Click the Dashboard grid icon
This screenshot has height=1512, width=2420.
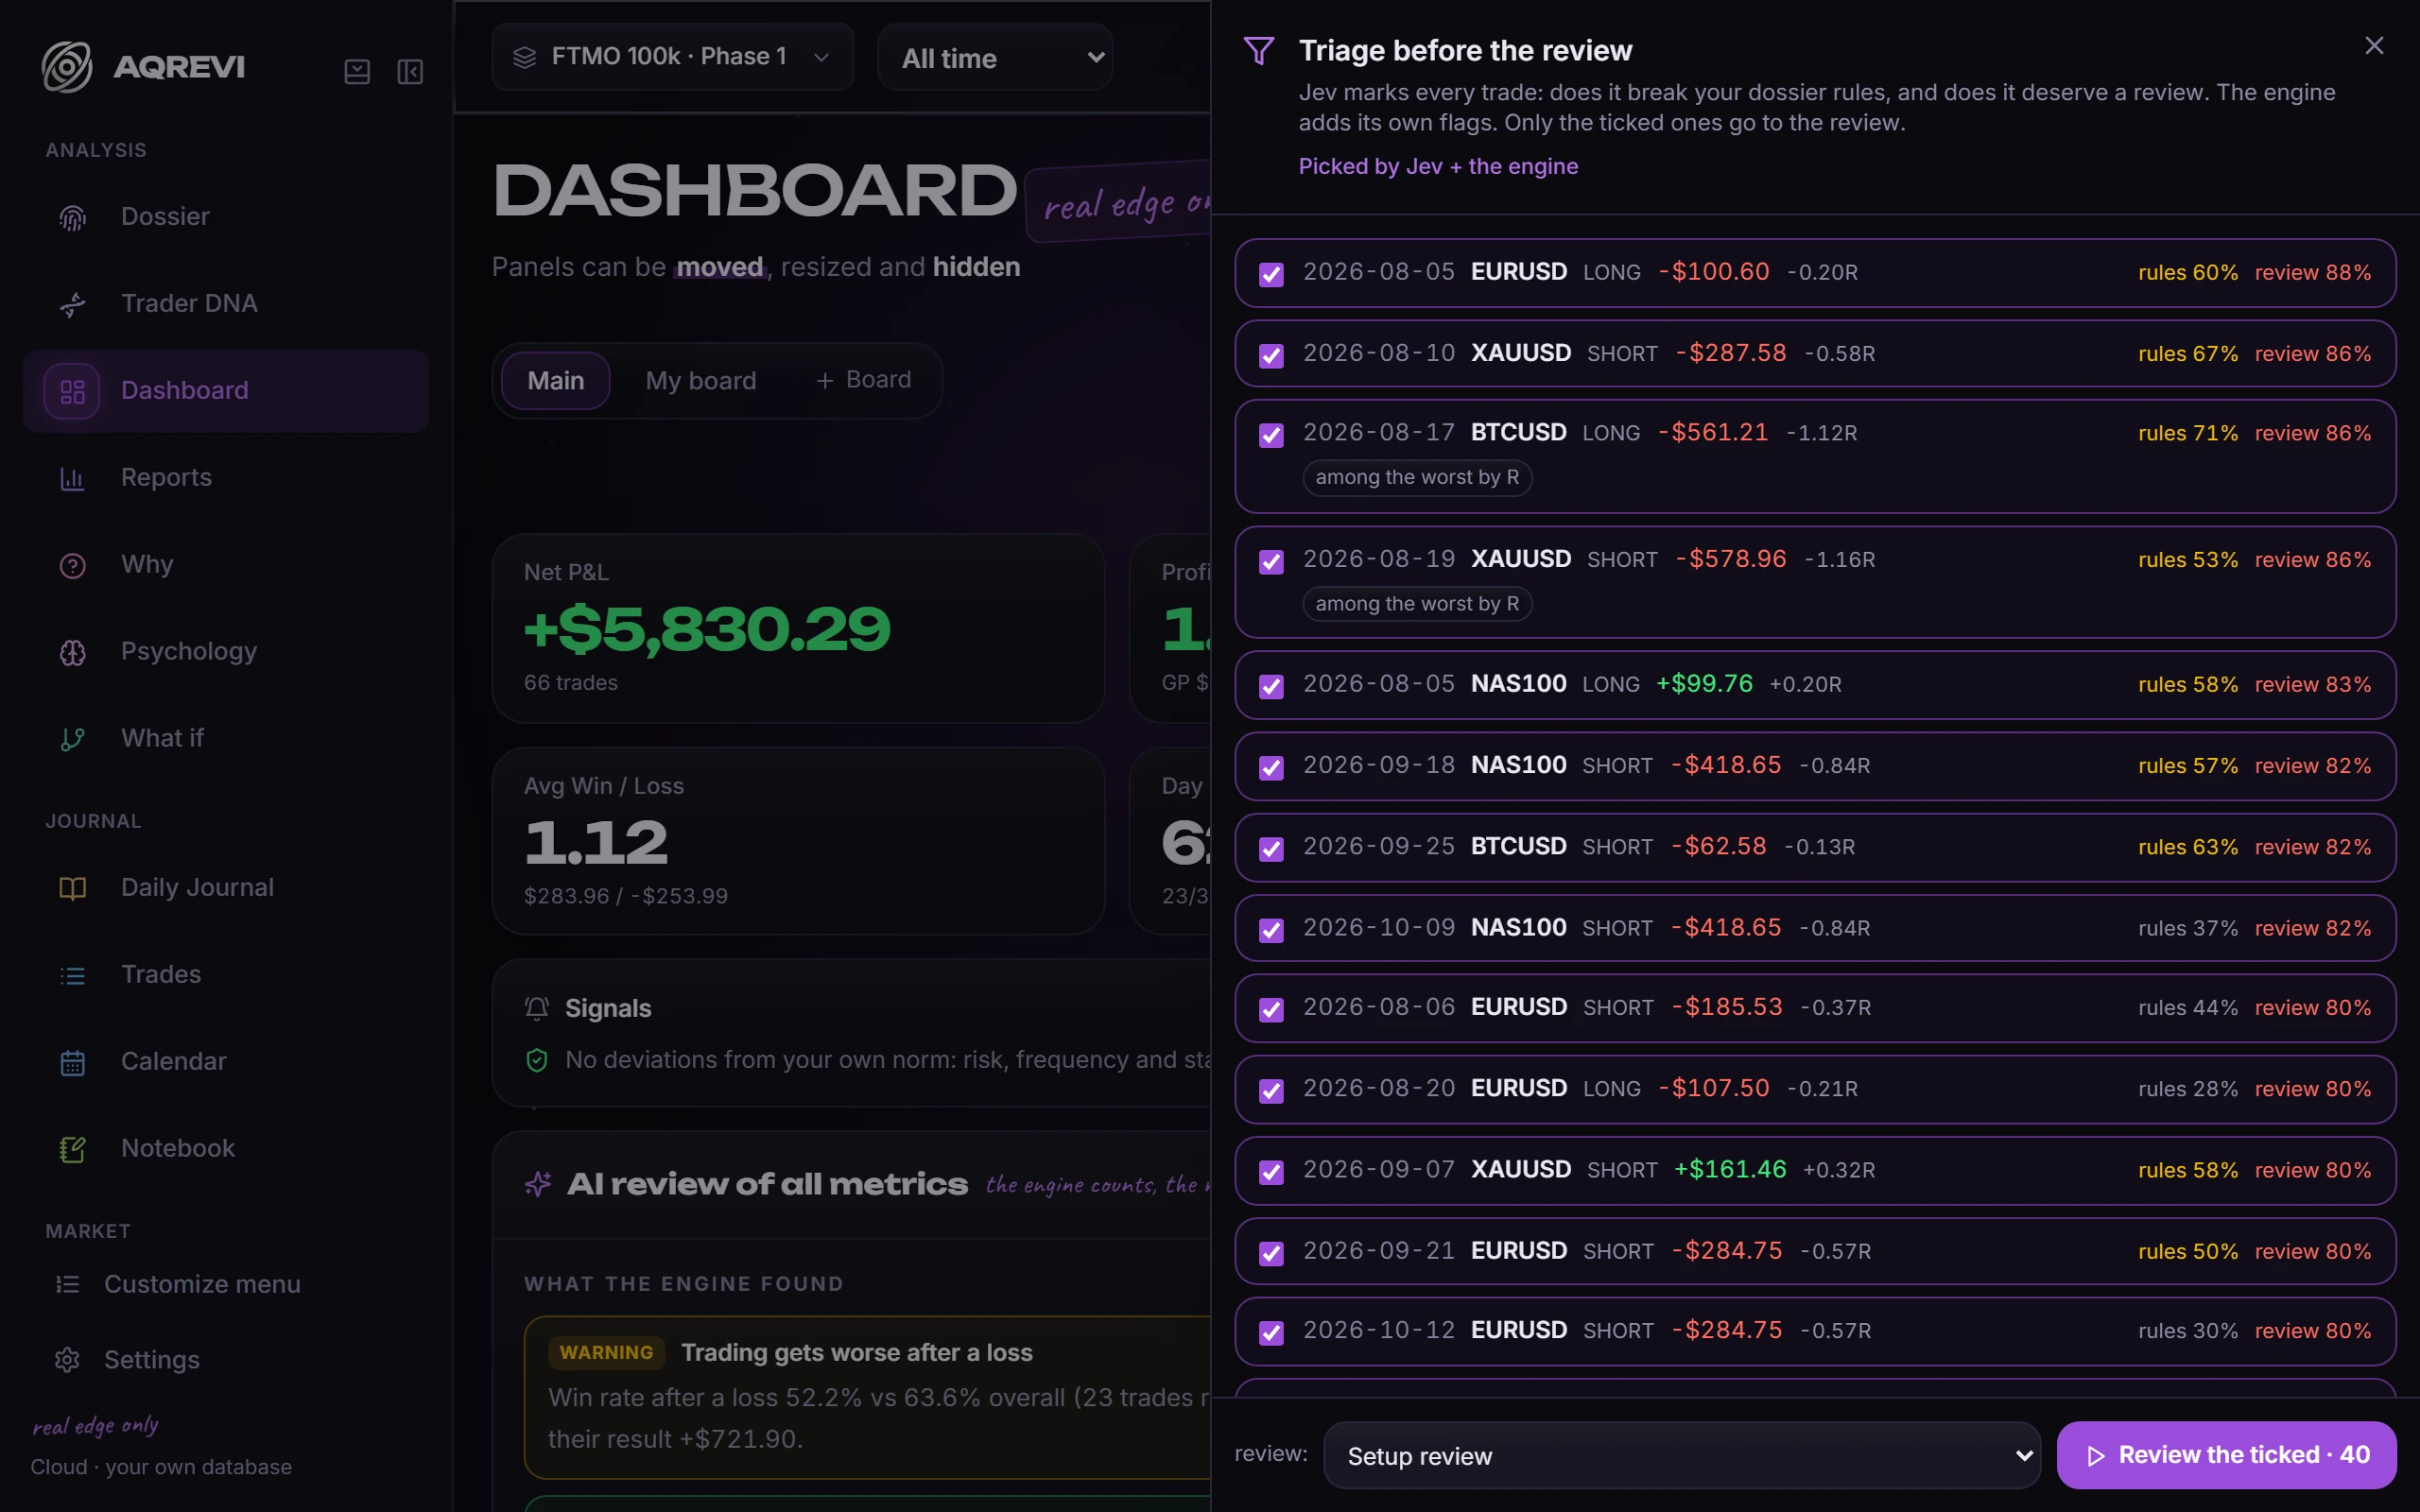point(72,391)
